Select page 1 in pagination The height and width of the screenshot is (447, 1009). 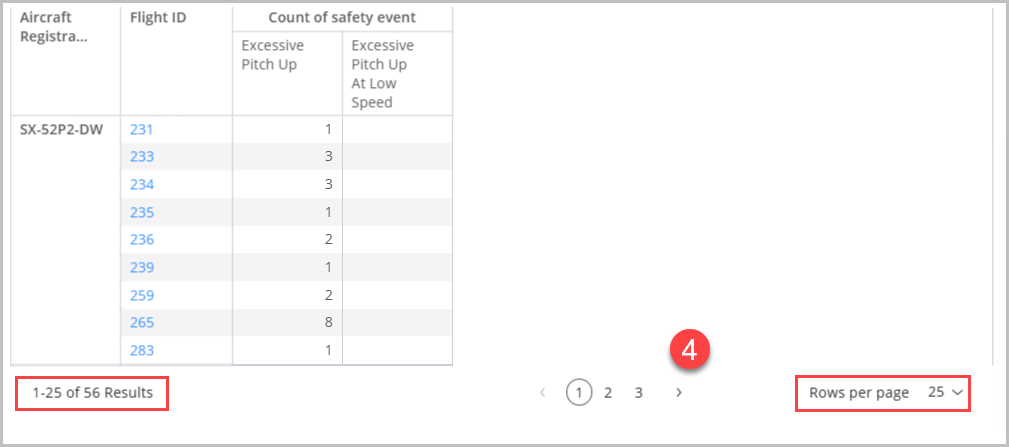(579, 392)
